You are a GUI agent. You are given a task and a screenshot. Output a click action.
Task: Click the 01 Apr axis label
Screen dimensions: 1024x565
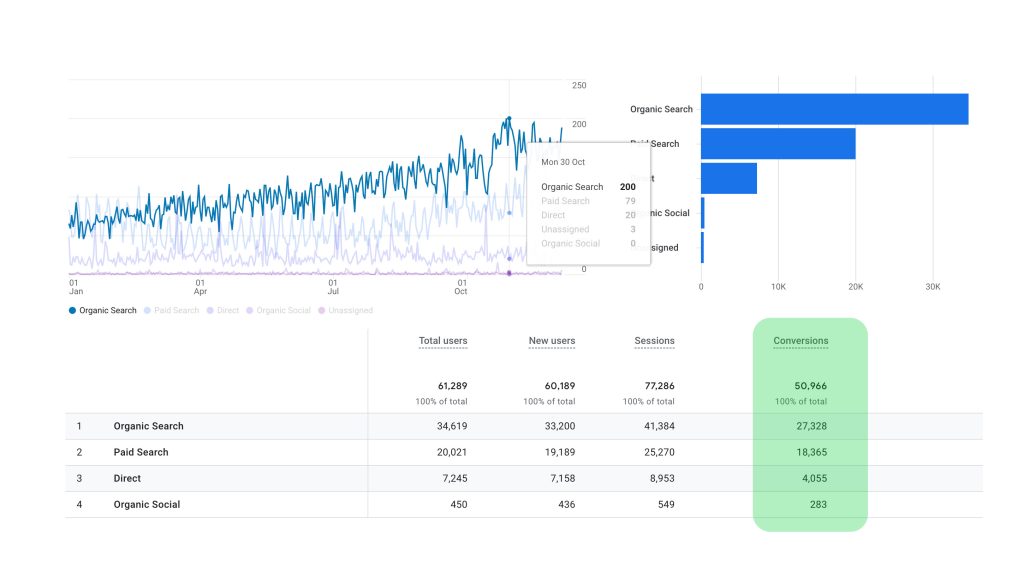pyautogui.click(x=200, y=287)
